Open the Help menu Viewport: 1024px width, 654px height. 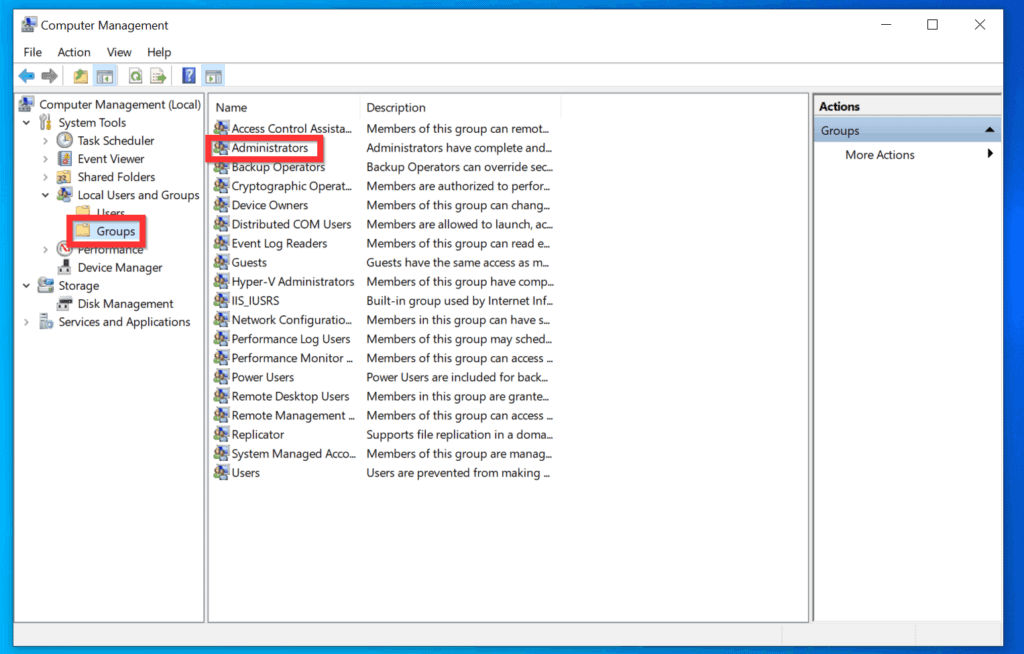[x=159, y=52]
